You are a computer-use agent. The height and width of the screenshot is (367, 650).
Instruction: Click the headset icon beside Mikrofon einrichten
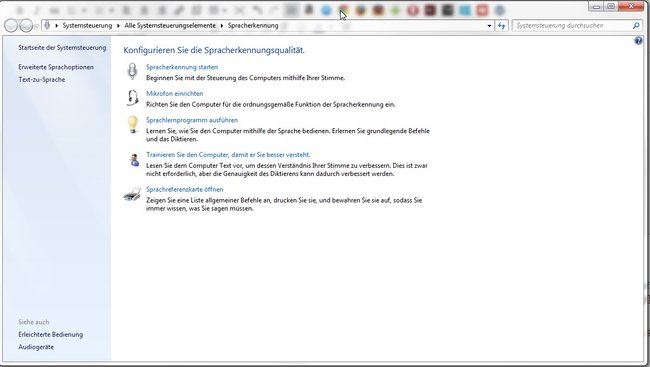coord(132,98)
